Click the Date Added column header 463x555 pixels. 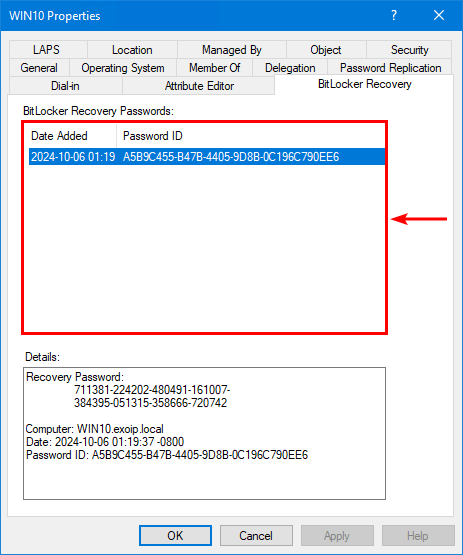pyautogui.click(x=72, y=136)
